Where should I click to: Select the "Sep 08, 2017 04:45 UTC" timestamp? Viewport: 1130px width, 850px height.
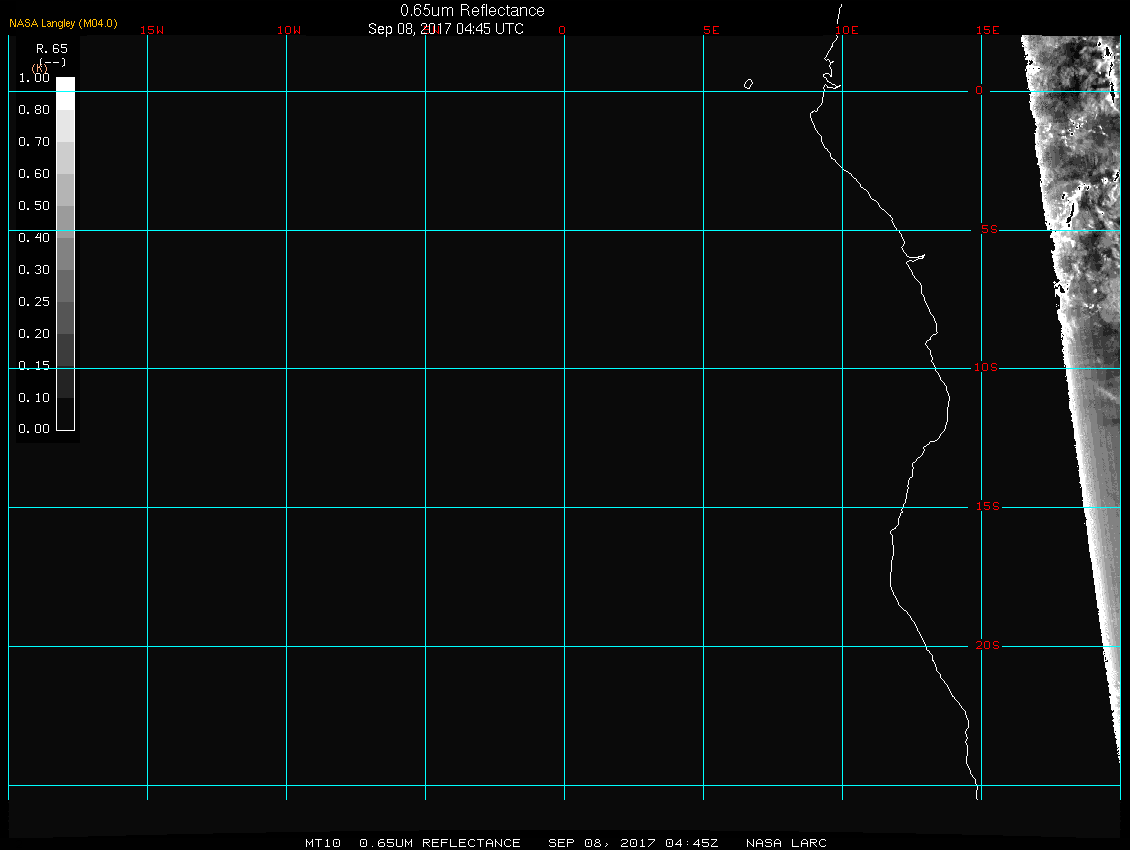(x=445, y=29)
